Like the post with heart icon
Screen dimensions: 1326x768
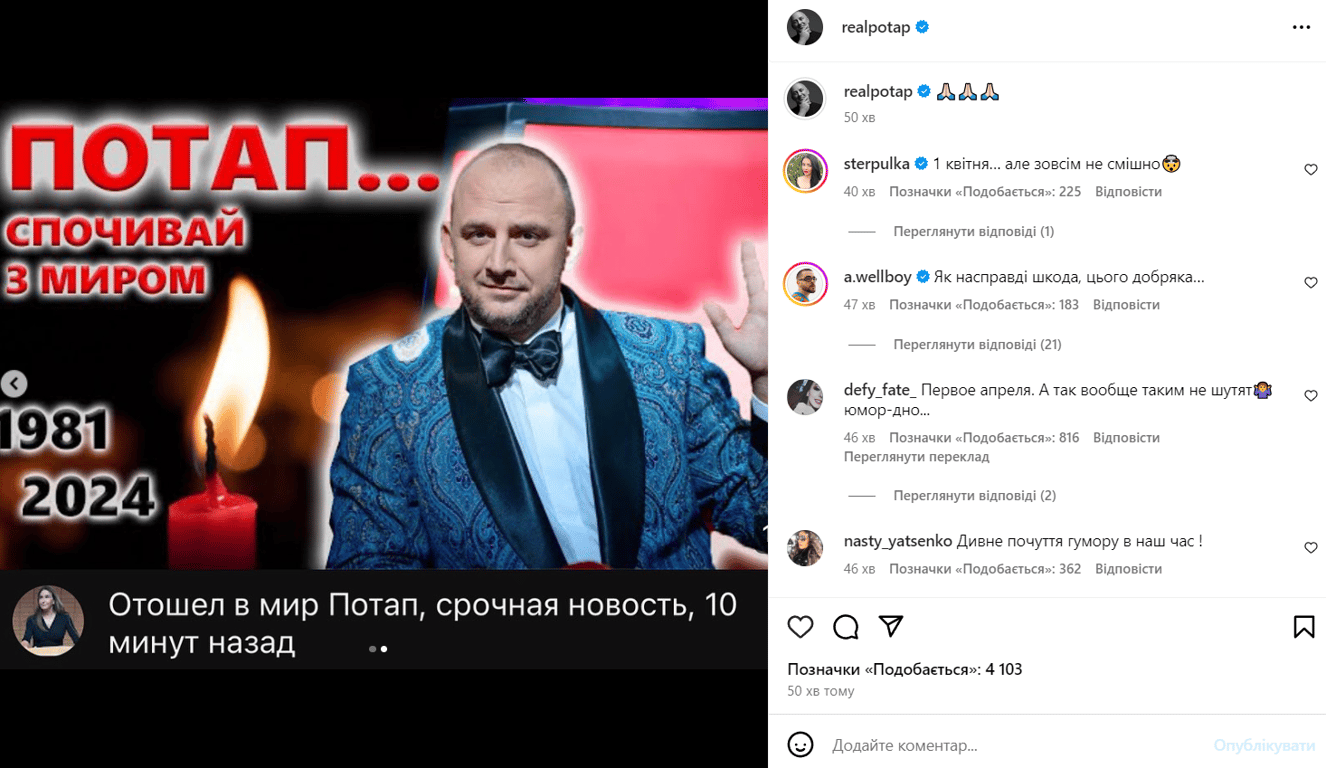point(800,627)
